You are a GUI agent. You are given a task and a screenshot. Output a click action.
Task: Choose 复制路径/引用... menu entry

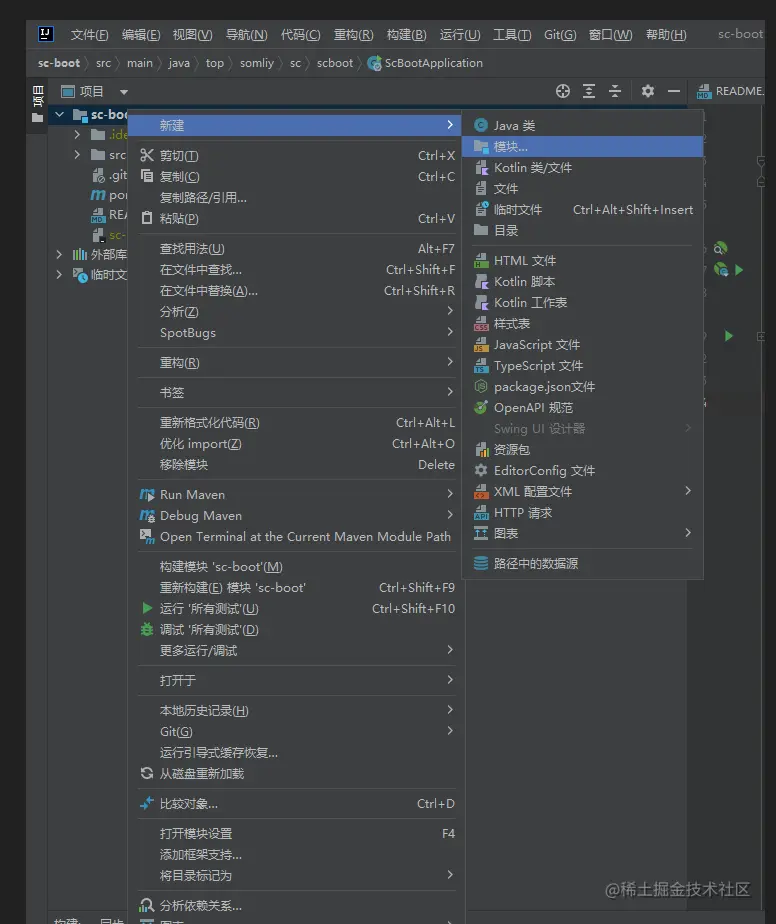click(x=297, y=197)
